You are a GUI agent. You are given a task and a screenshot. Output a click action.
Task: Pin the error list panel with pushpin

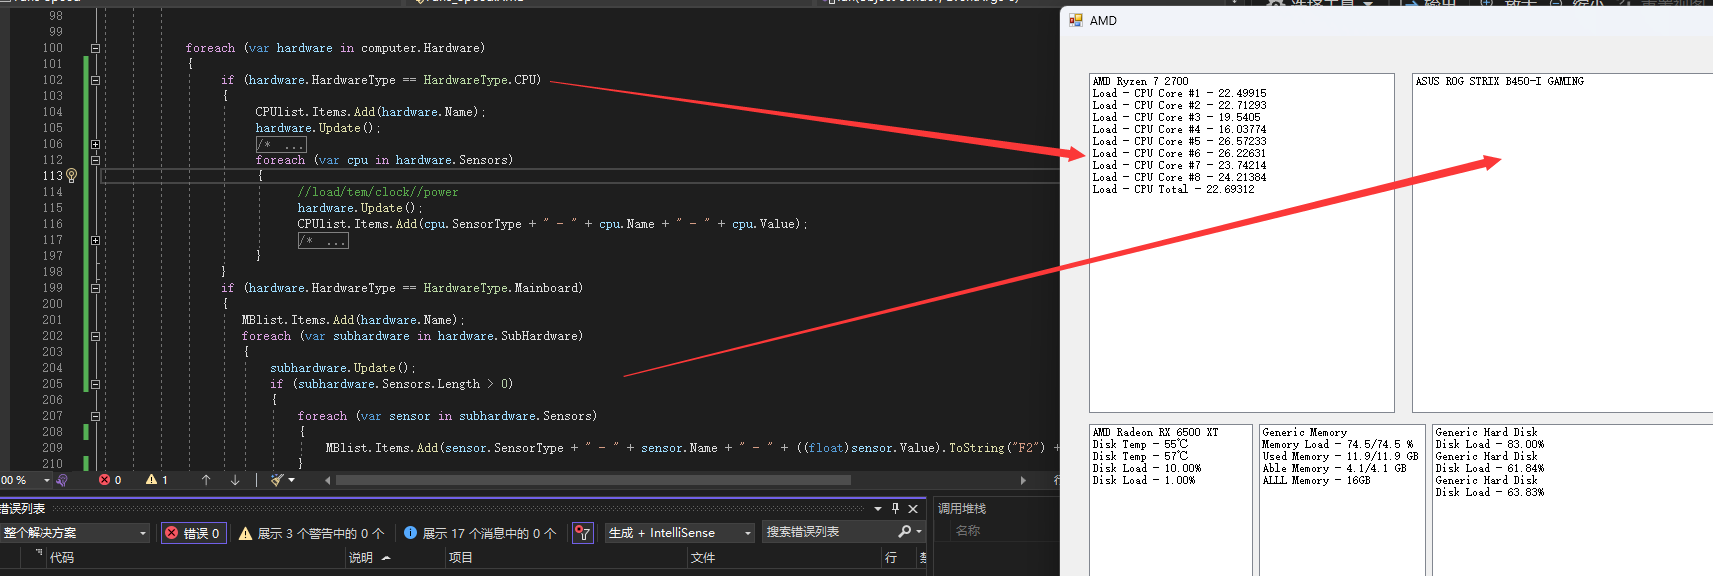[895, 508]
